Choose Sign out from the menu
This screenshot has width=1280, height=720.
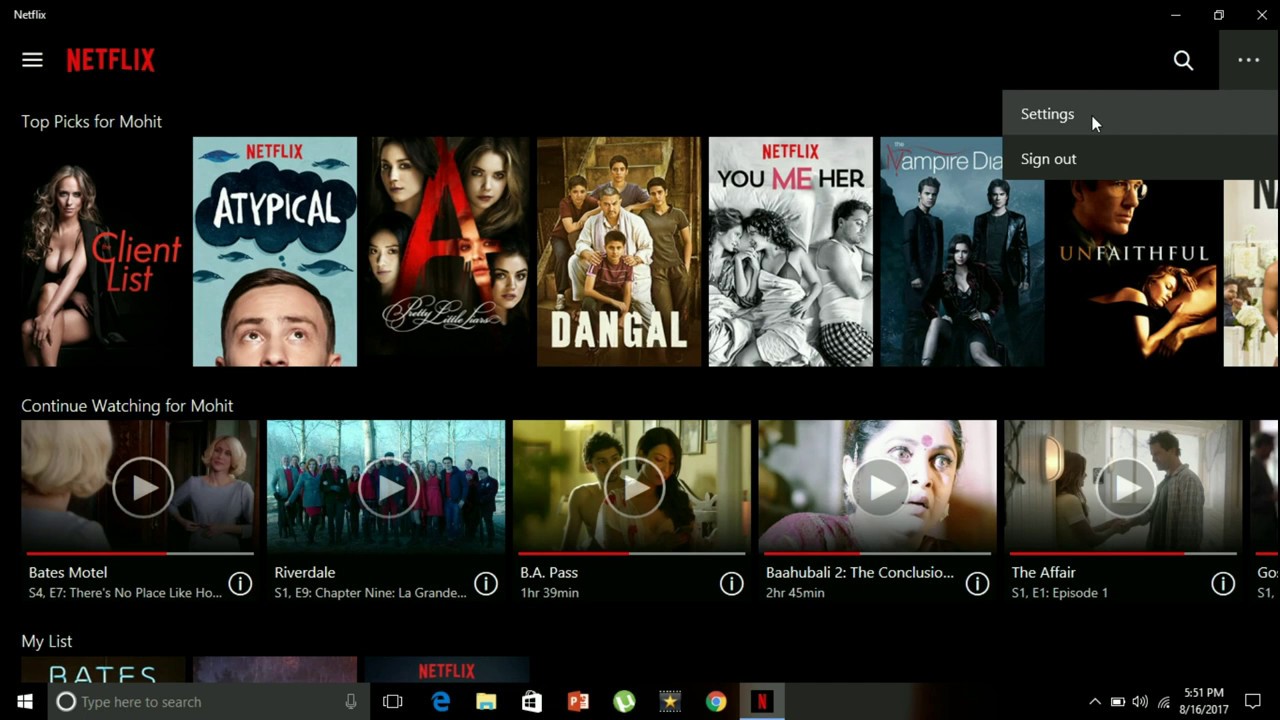(1140, 159)
